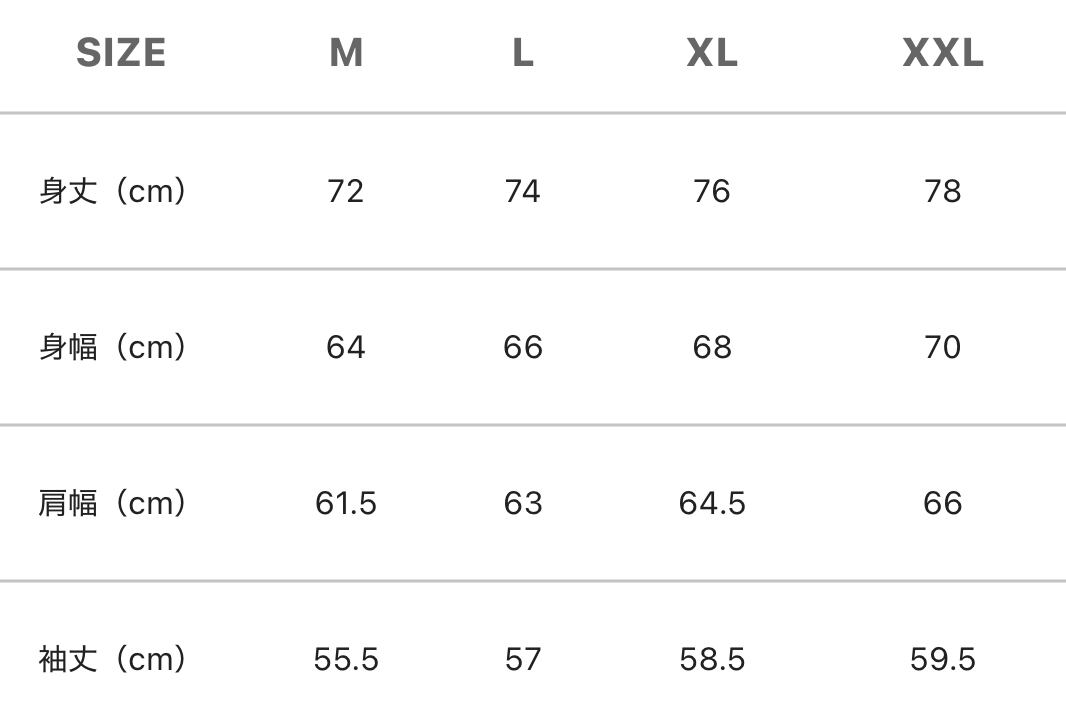
Task: Click the SIZE header label
Action: [x=121, y=53]
